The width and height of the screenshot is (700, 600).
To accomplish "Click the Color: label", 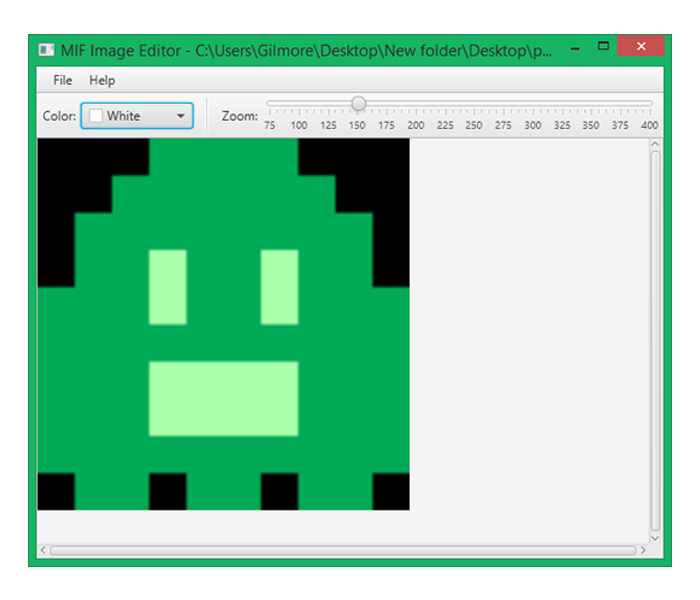I will [59, 116].
